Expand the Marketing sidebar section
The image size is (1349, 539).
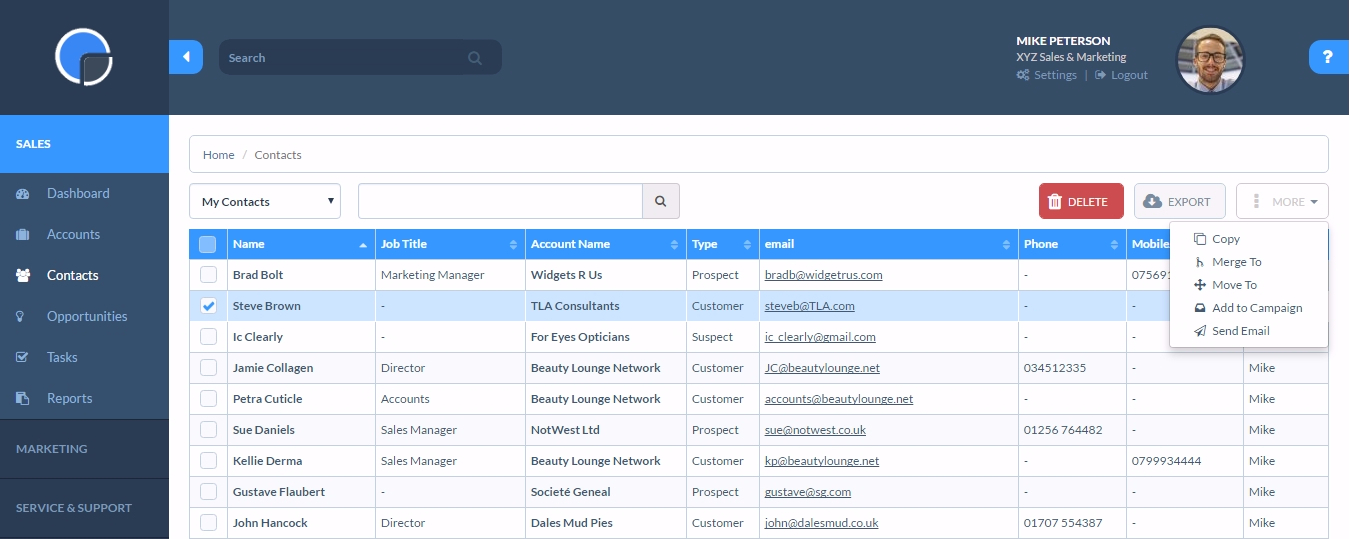84,449
